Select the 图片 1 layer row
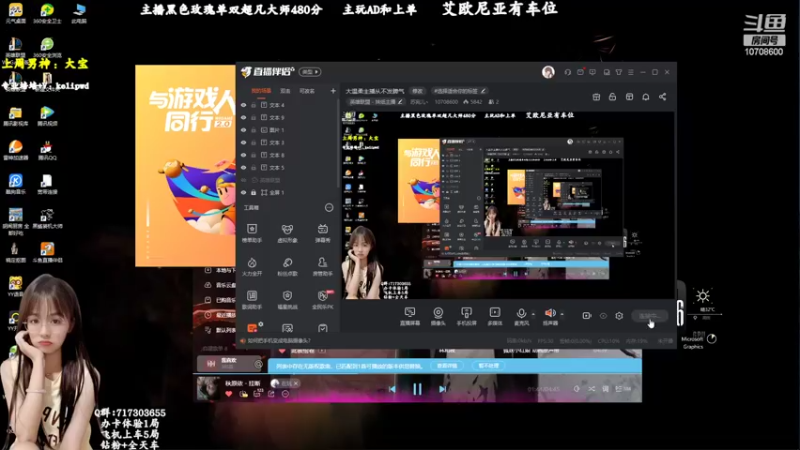Image resolution: width=800 pixels, height=450 pixels. point(288,130)
